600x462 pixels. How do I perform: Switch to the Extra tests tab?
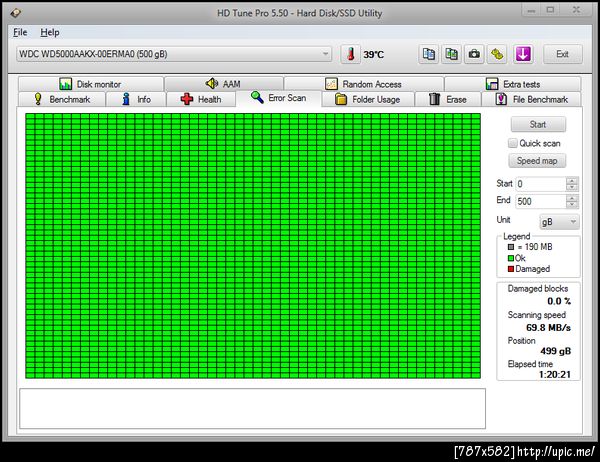tap(513, 84)
